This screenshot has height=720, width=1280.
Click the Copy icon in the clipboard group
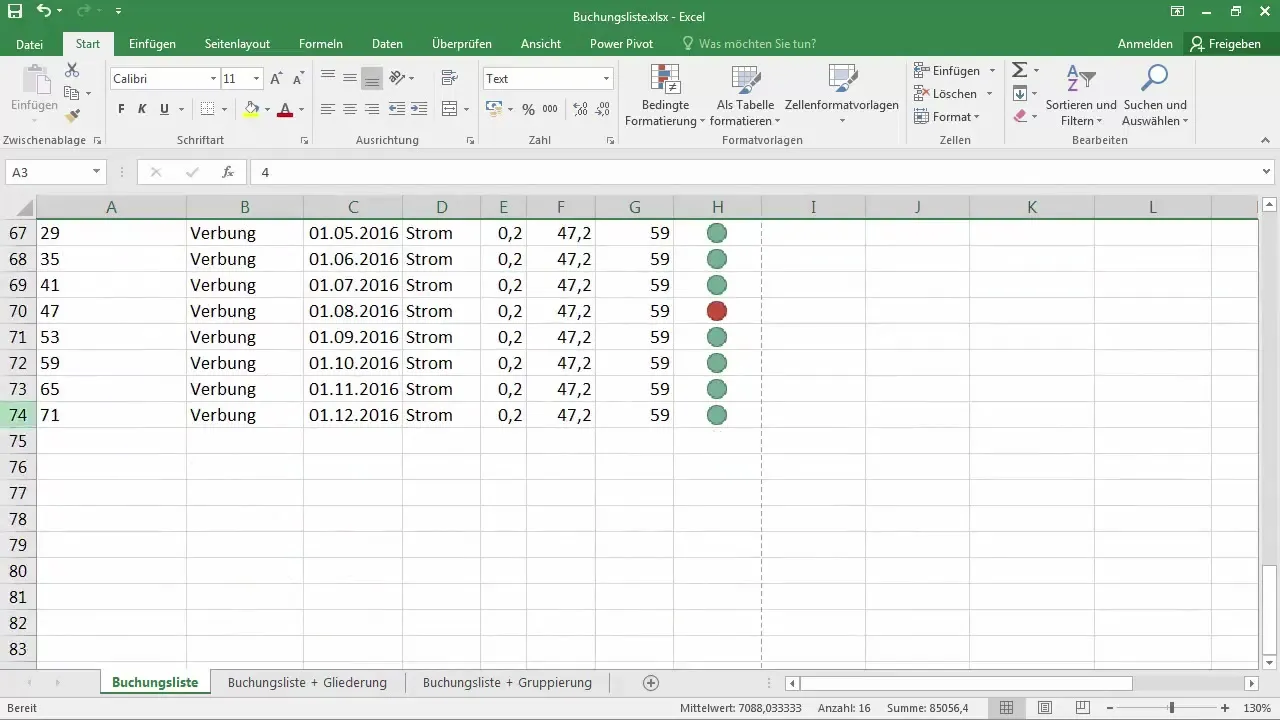coord(72,93)
